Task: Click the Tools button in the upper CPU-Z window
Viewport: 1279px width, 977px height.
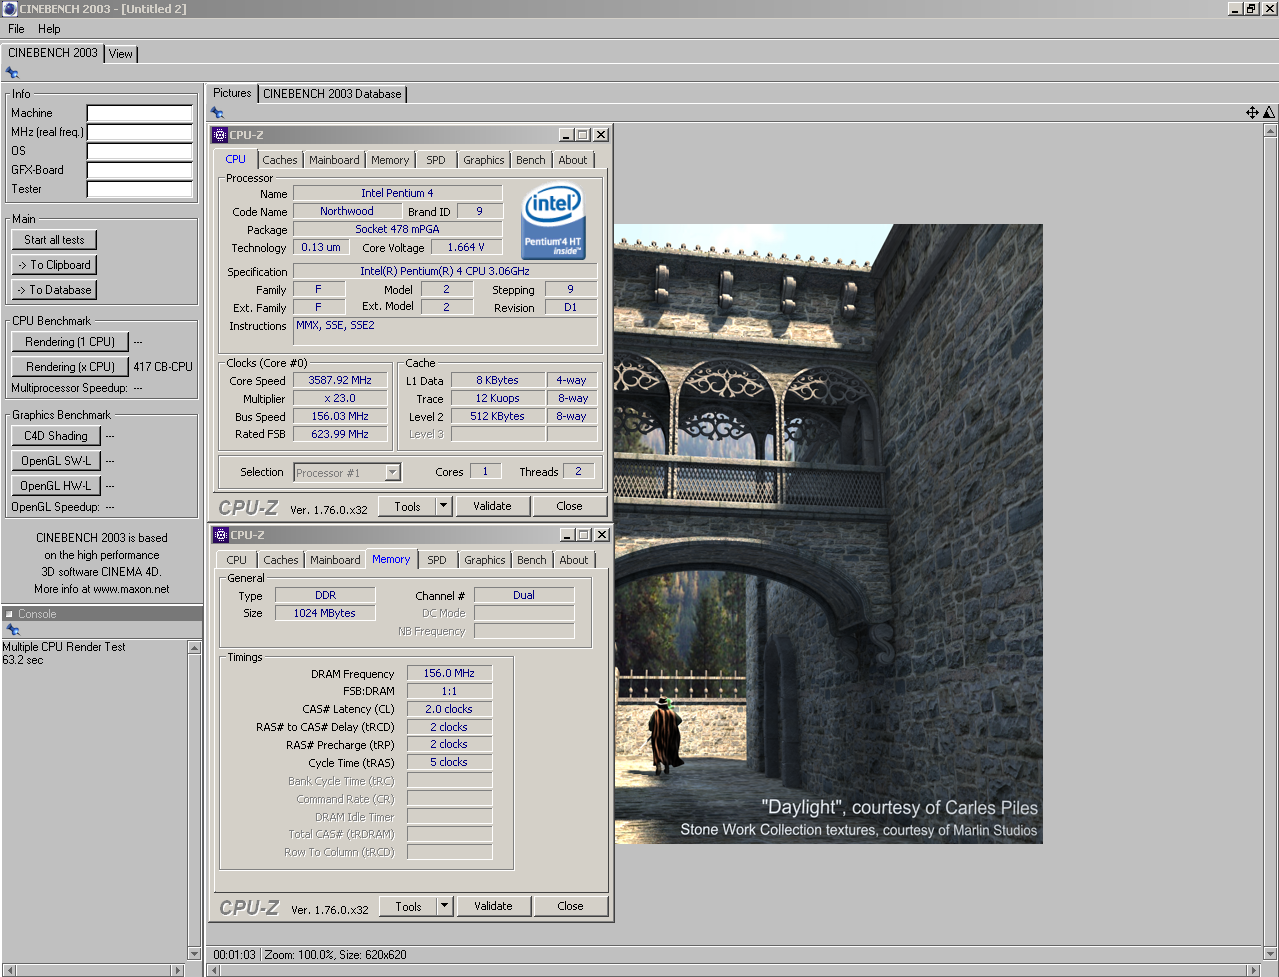Action: click(407, 506)
